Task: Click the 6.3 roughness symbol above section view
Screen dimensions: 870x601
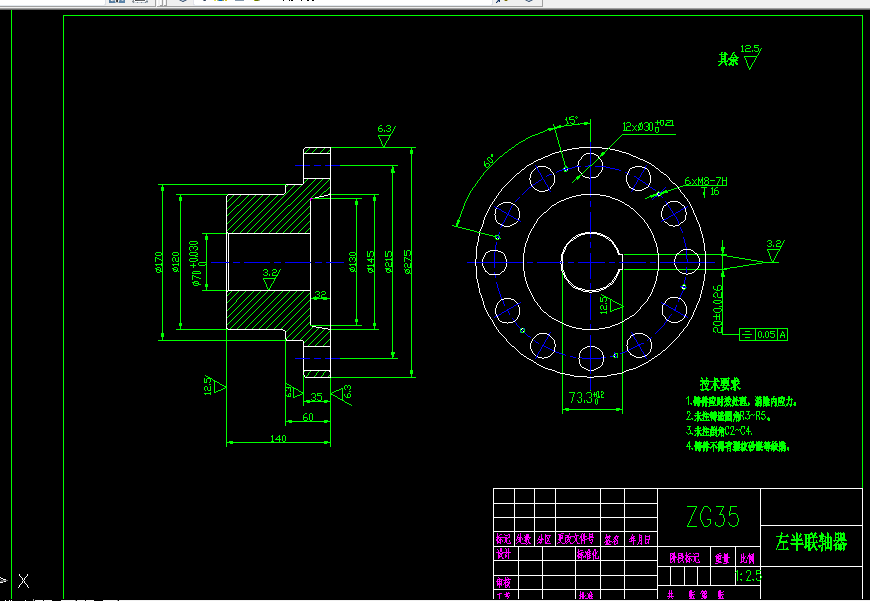Action: tap(385, 135)
